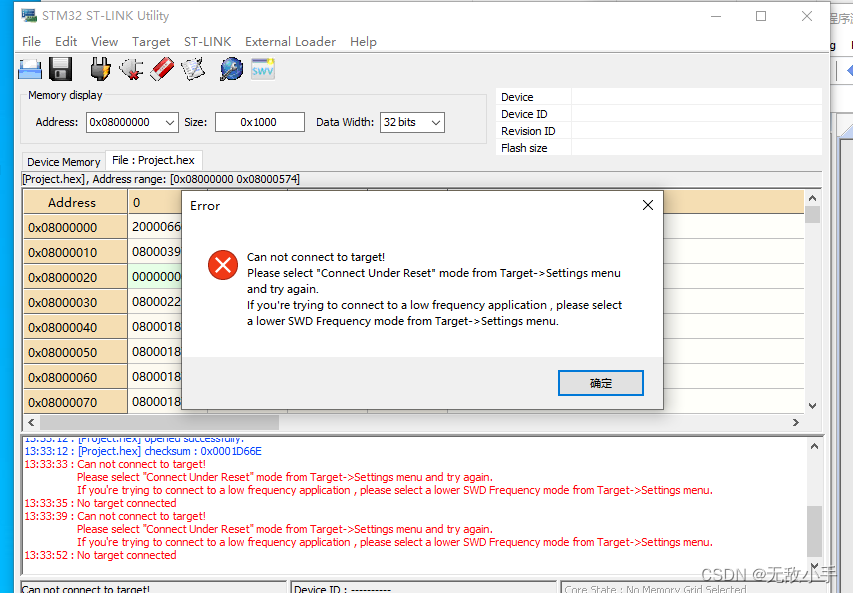853x593 pixels.
Task: Open Program and Verify via the notepad icon
Action: click(x=193, y=70)
